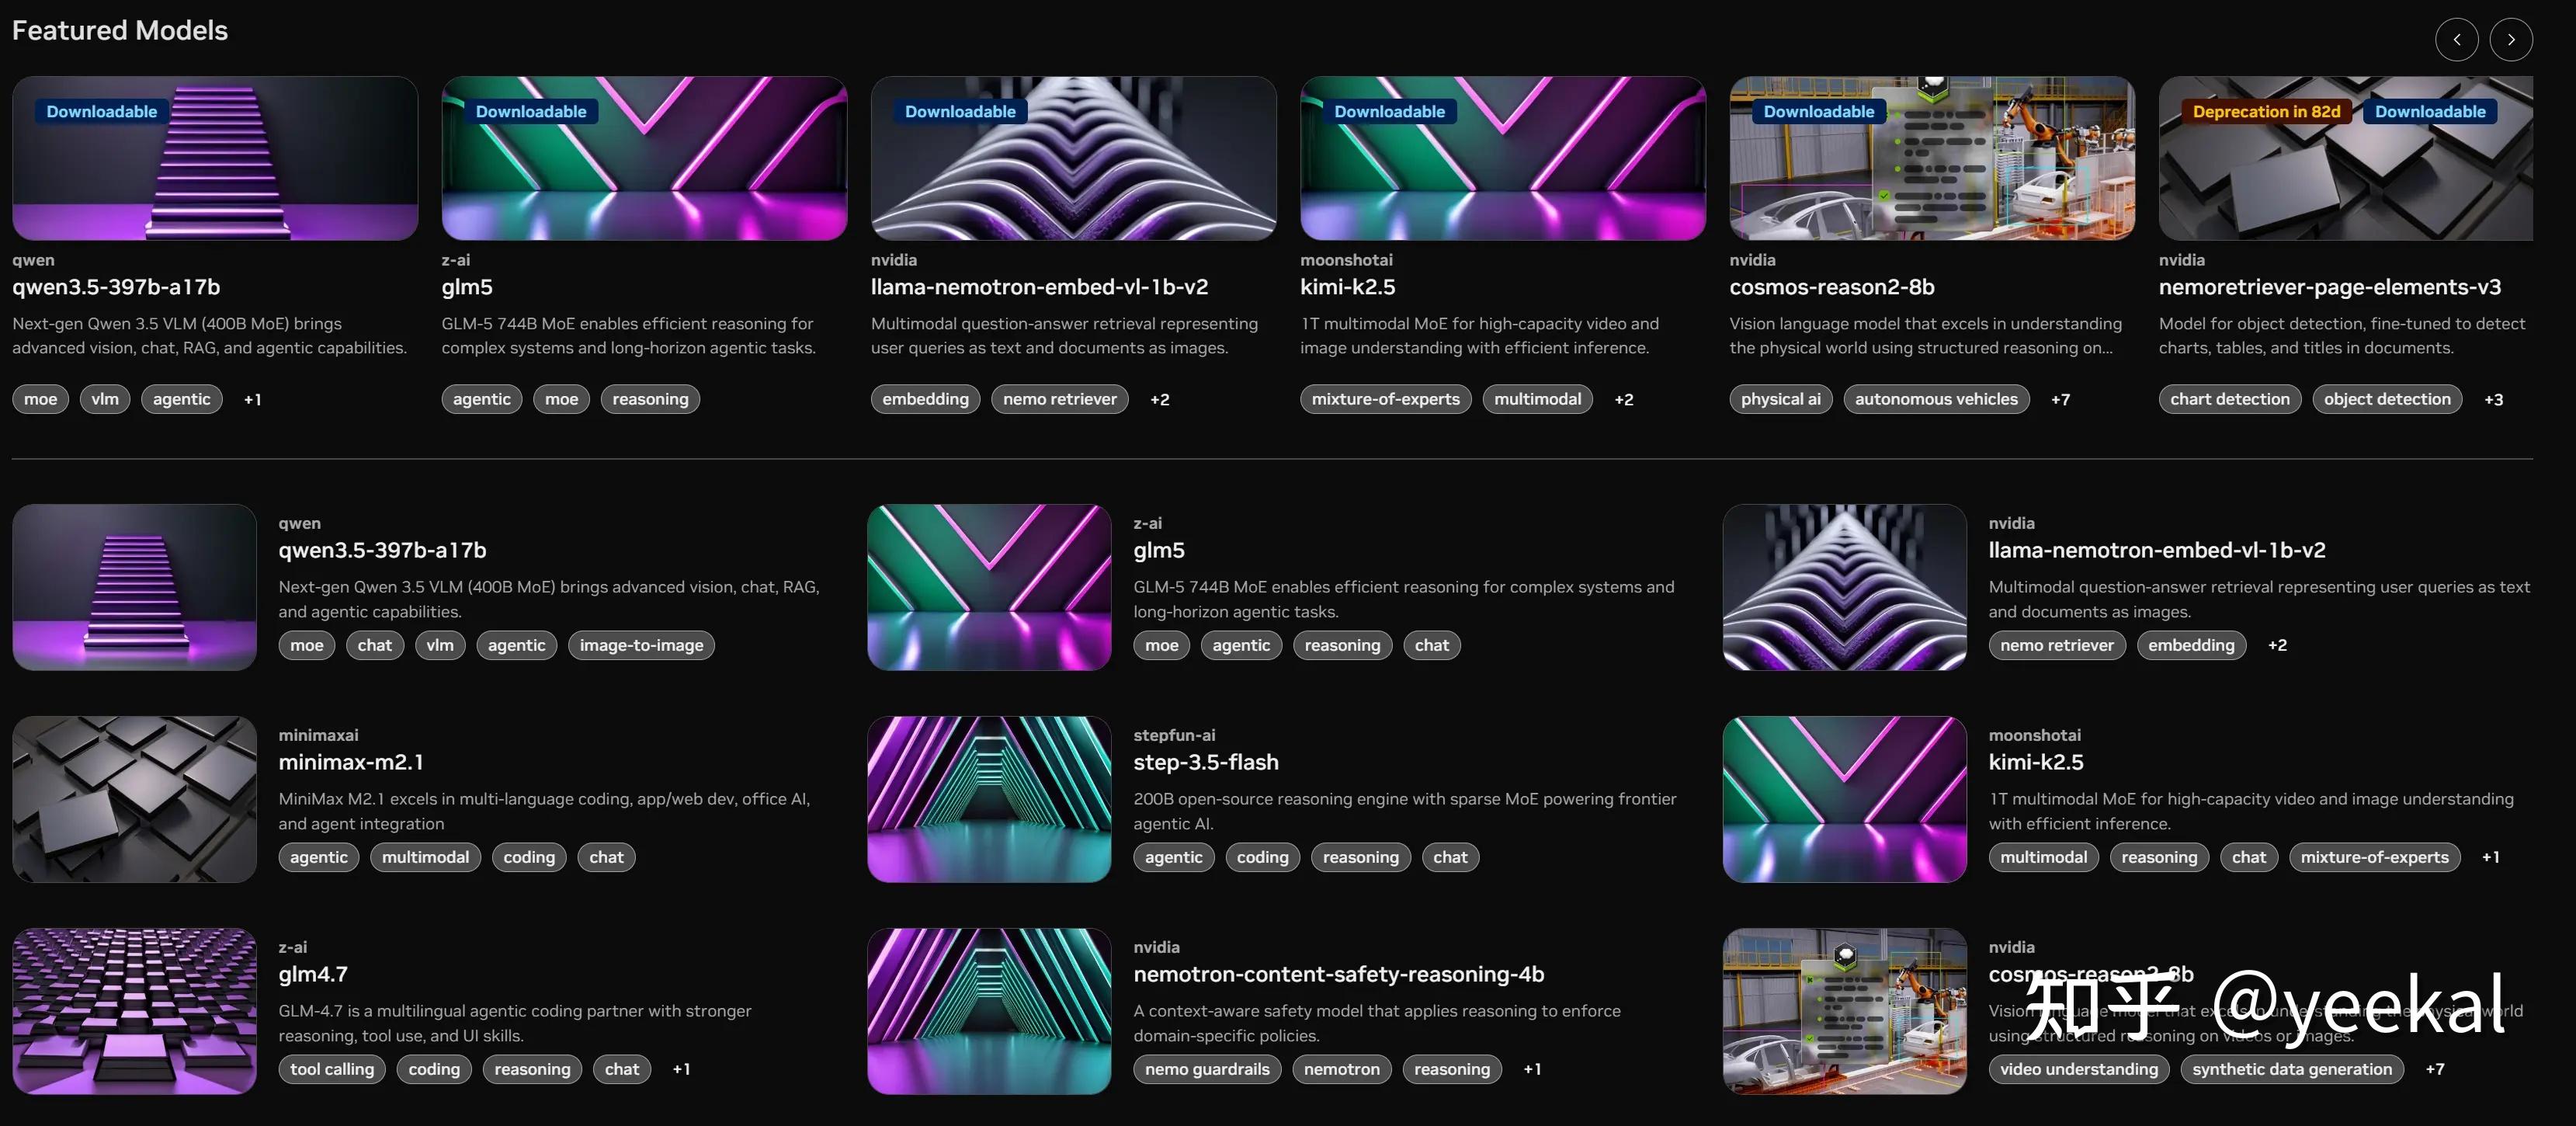This screenshot has width=2576, height=1126.
Task: Select "agentic" tag on step-3.5-flash row
Action: point(1174,857)
